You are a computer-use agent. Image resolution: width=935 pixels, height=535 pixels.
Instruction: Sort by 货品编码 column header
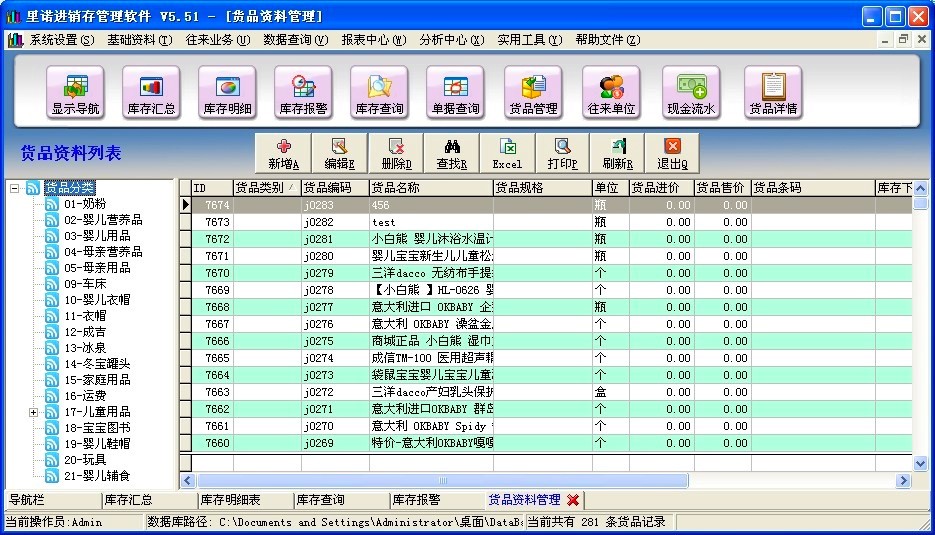(x=335, y=188)
